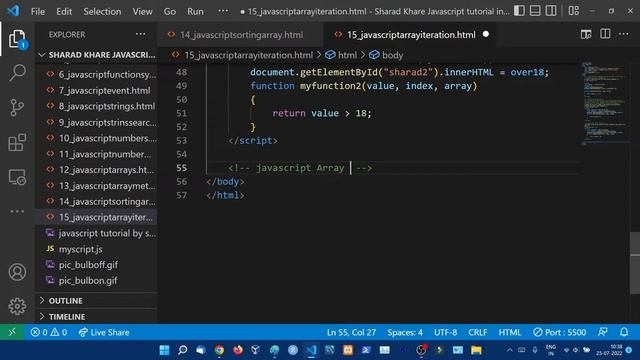The height and width of the screenshot is (360, 640).
Task: Open pic_bulboff.gif image file
Action: 97,264
